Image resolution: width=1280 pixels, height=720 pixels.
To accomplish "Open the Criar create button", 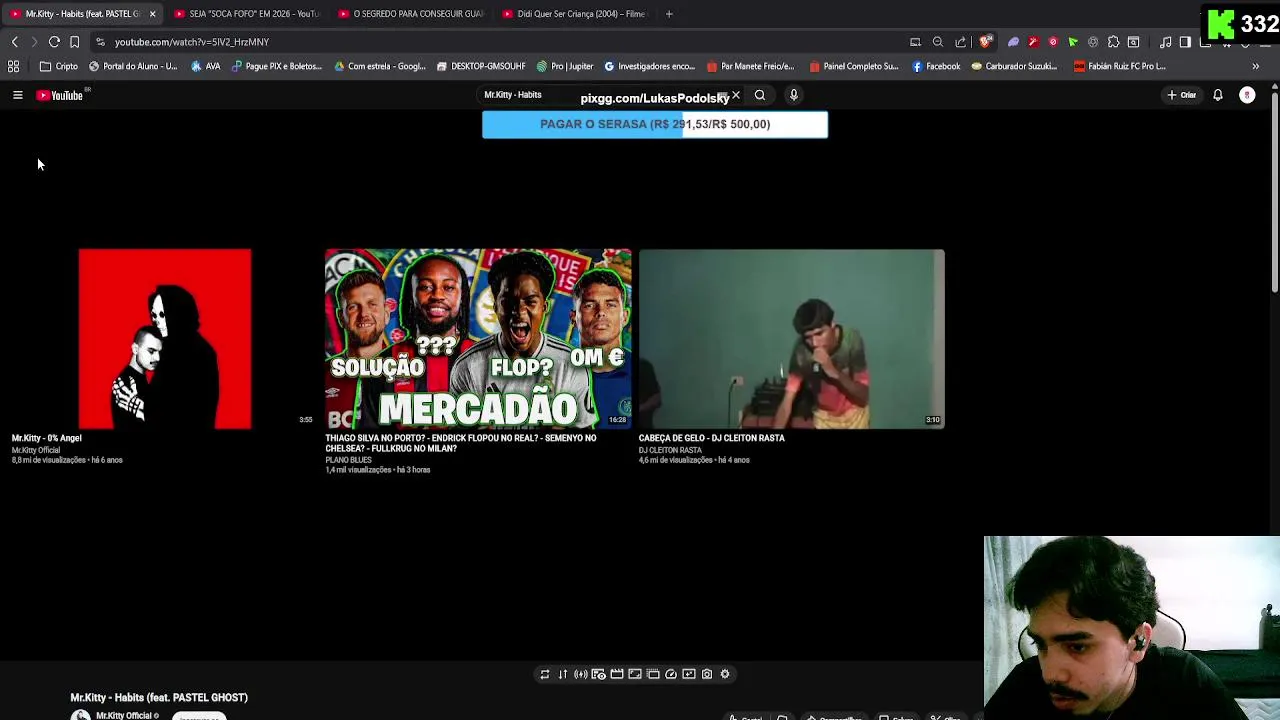I will pyautogui.click(x=1181, y=95).
